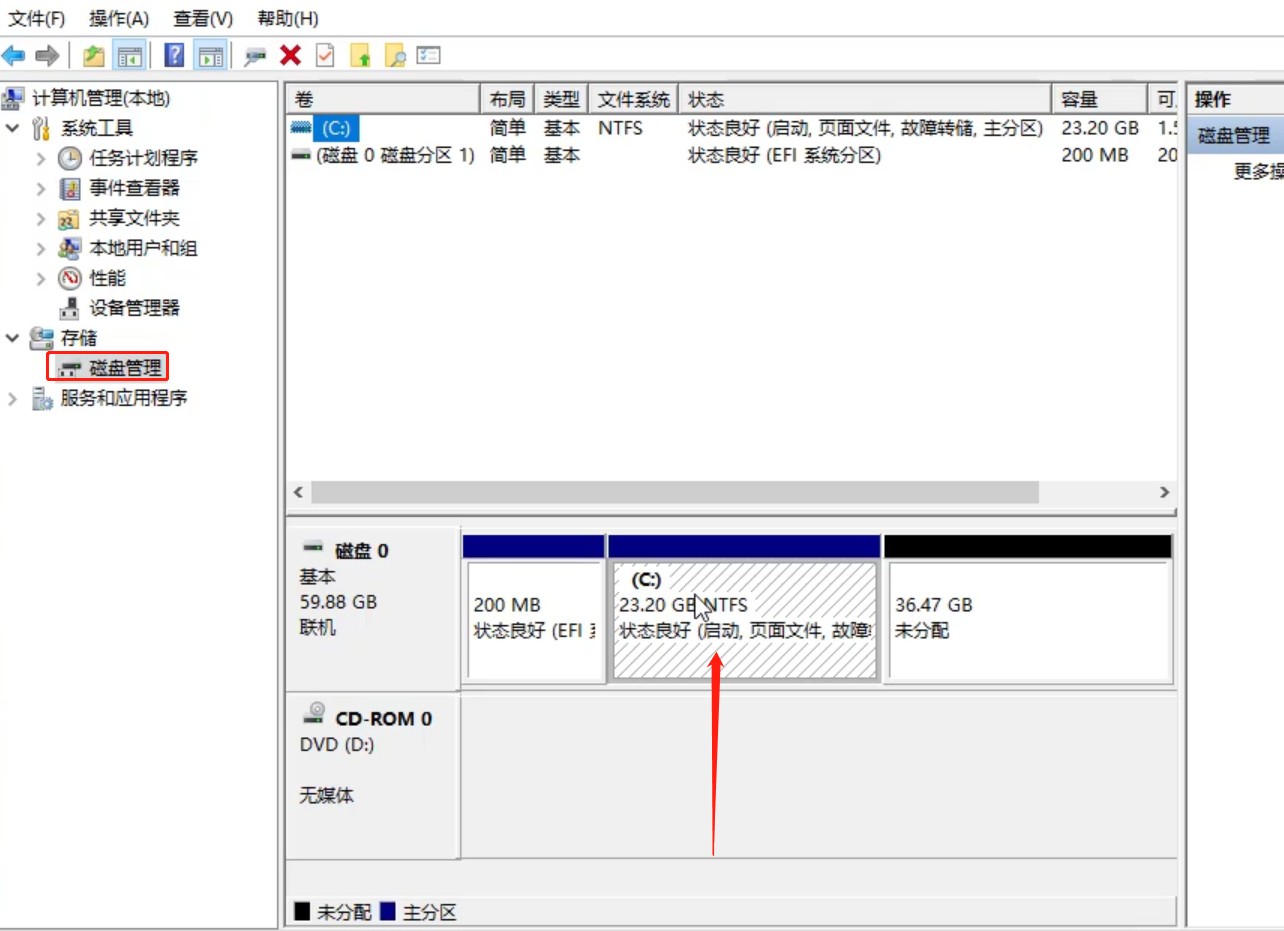Viewport: 1284px width, 931px height.
Task: Select 磁盘管理 in the tree
Action: coord(125,368)
